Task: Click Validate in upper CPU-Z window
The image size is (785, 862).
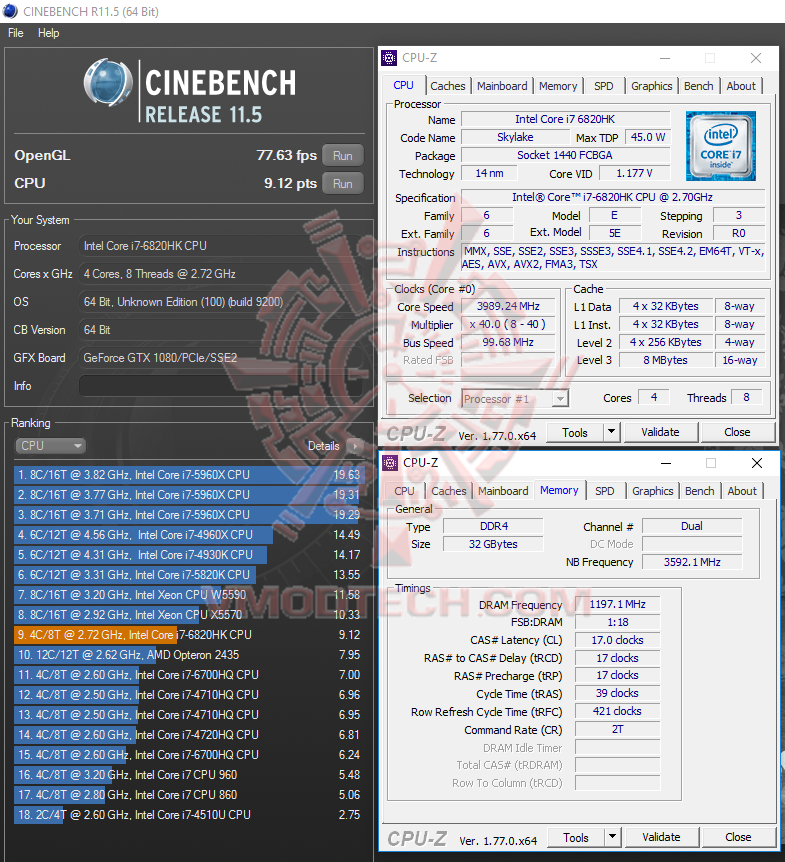Action: coord(661,433)
